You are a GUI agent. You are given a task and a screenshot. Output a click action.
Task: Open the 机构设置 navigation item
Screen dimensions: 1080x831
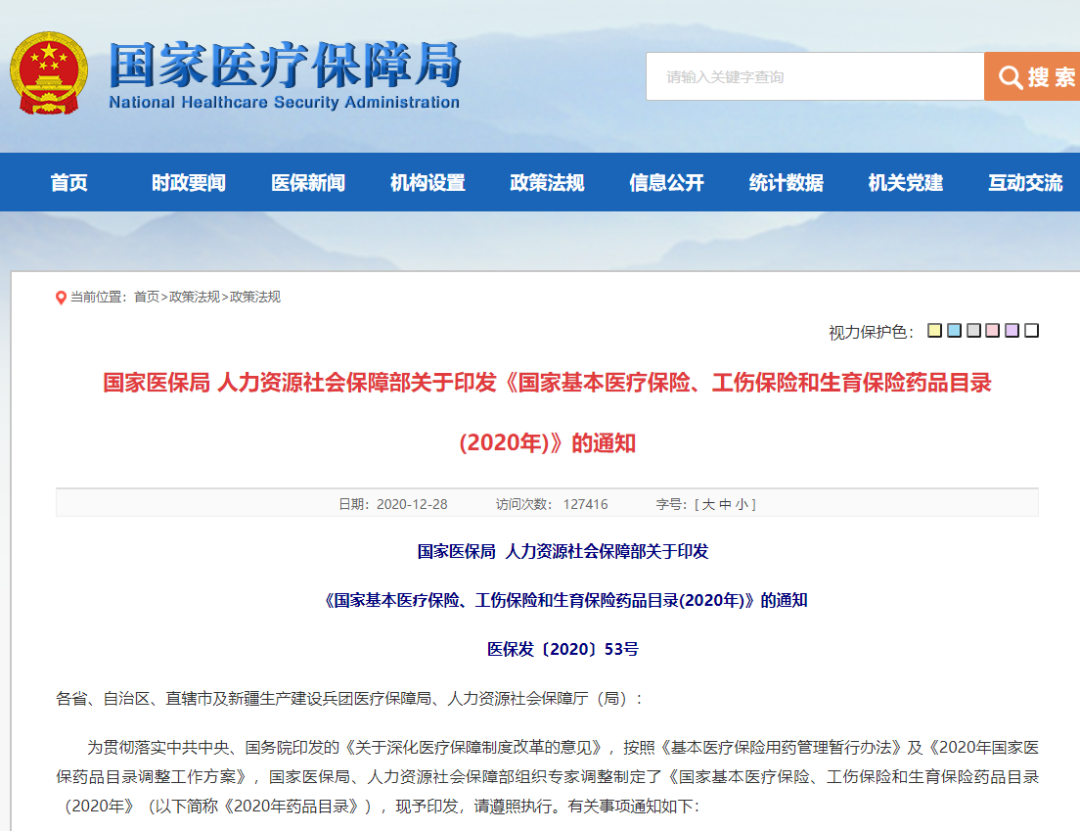[x=428, y=183]
